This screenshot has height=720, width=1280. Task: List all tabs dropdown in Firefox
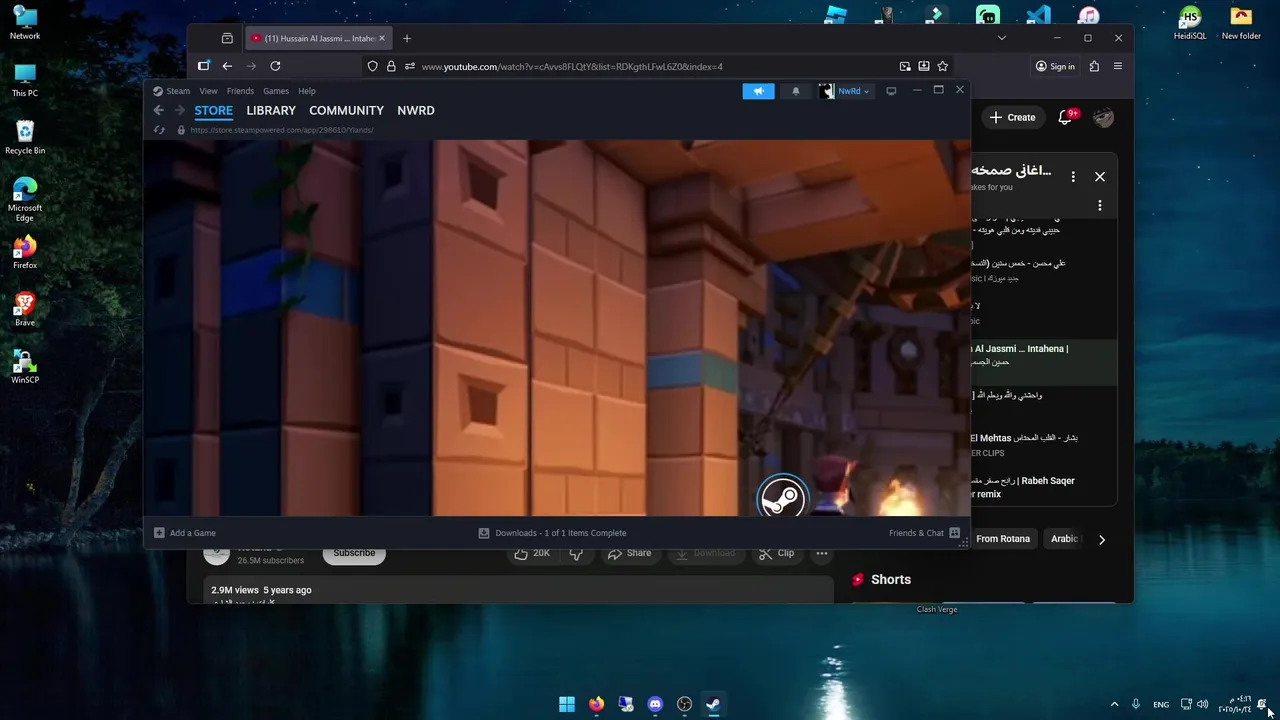pos(1001,38)
